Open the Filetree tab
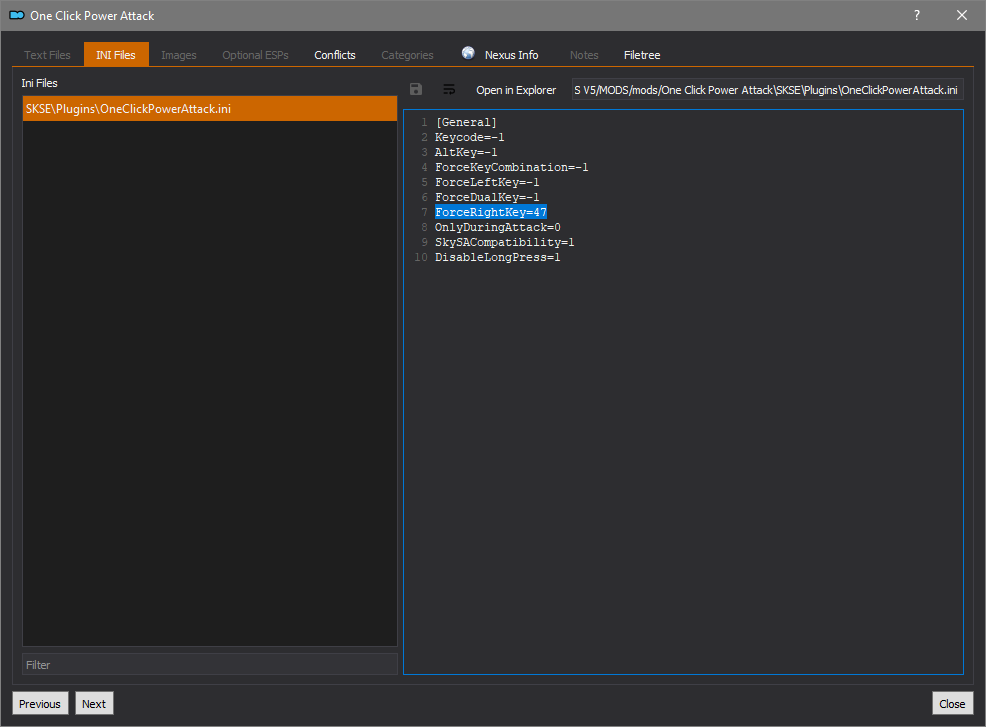The width and height of the screenshot is (986, 727). [x=642, y=55]
